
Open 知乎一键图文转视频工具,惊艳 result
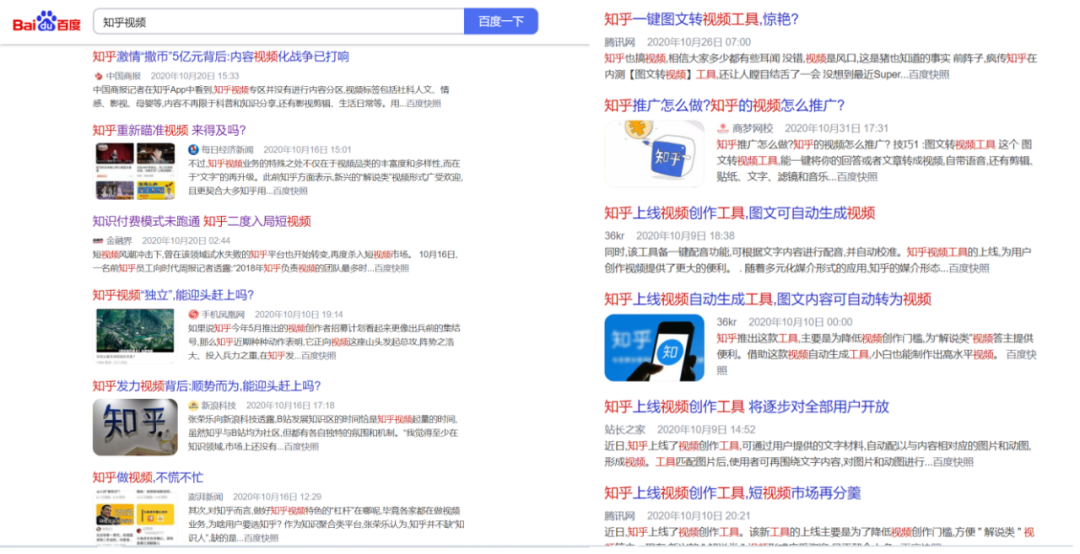click(701, 19)
